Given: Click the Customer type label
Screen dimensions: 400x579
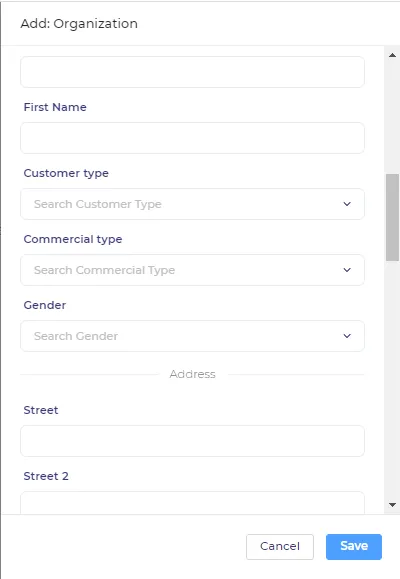Looking at the screenshot, I should (x=66, y=173).
